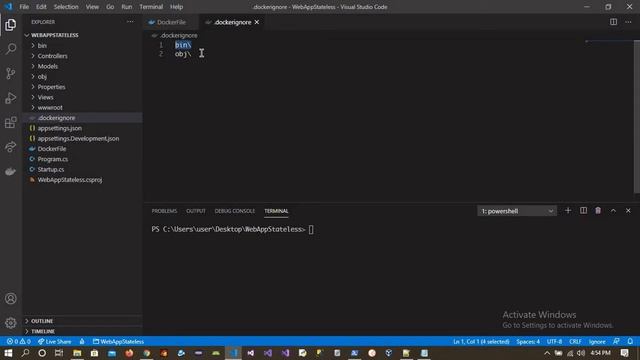This screenshot has width=640, height=360.
Task: Open the Extensions view
Action: [11, 122]
